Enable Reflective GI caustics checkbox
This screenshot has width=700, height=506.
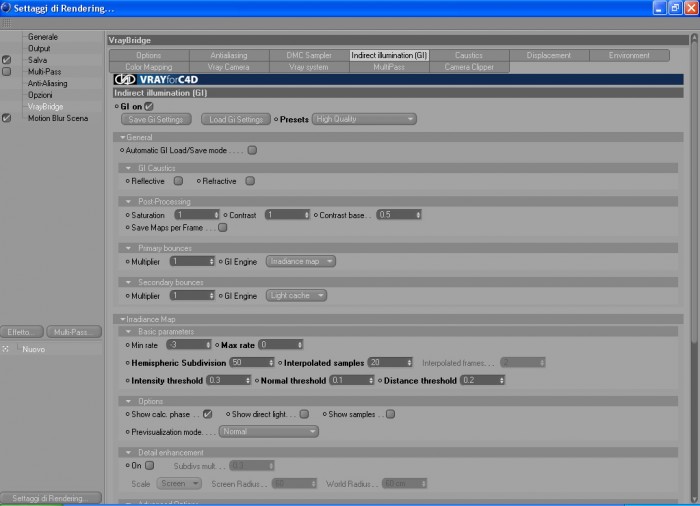tap(178, 181)
